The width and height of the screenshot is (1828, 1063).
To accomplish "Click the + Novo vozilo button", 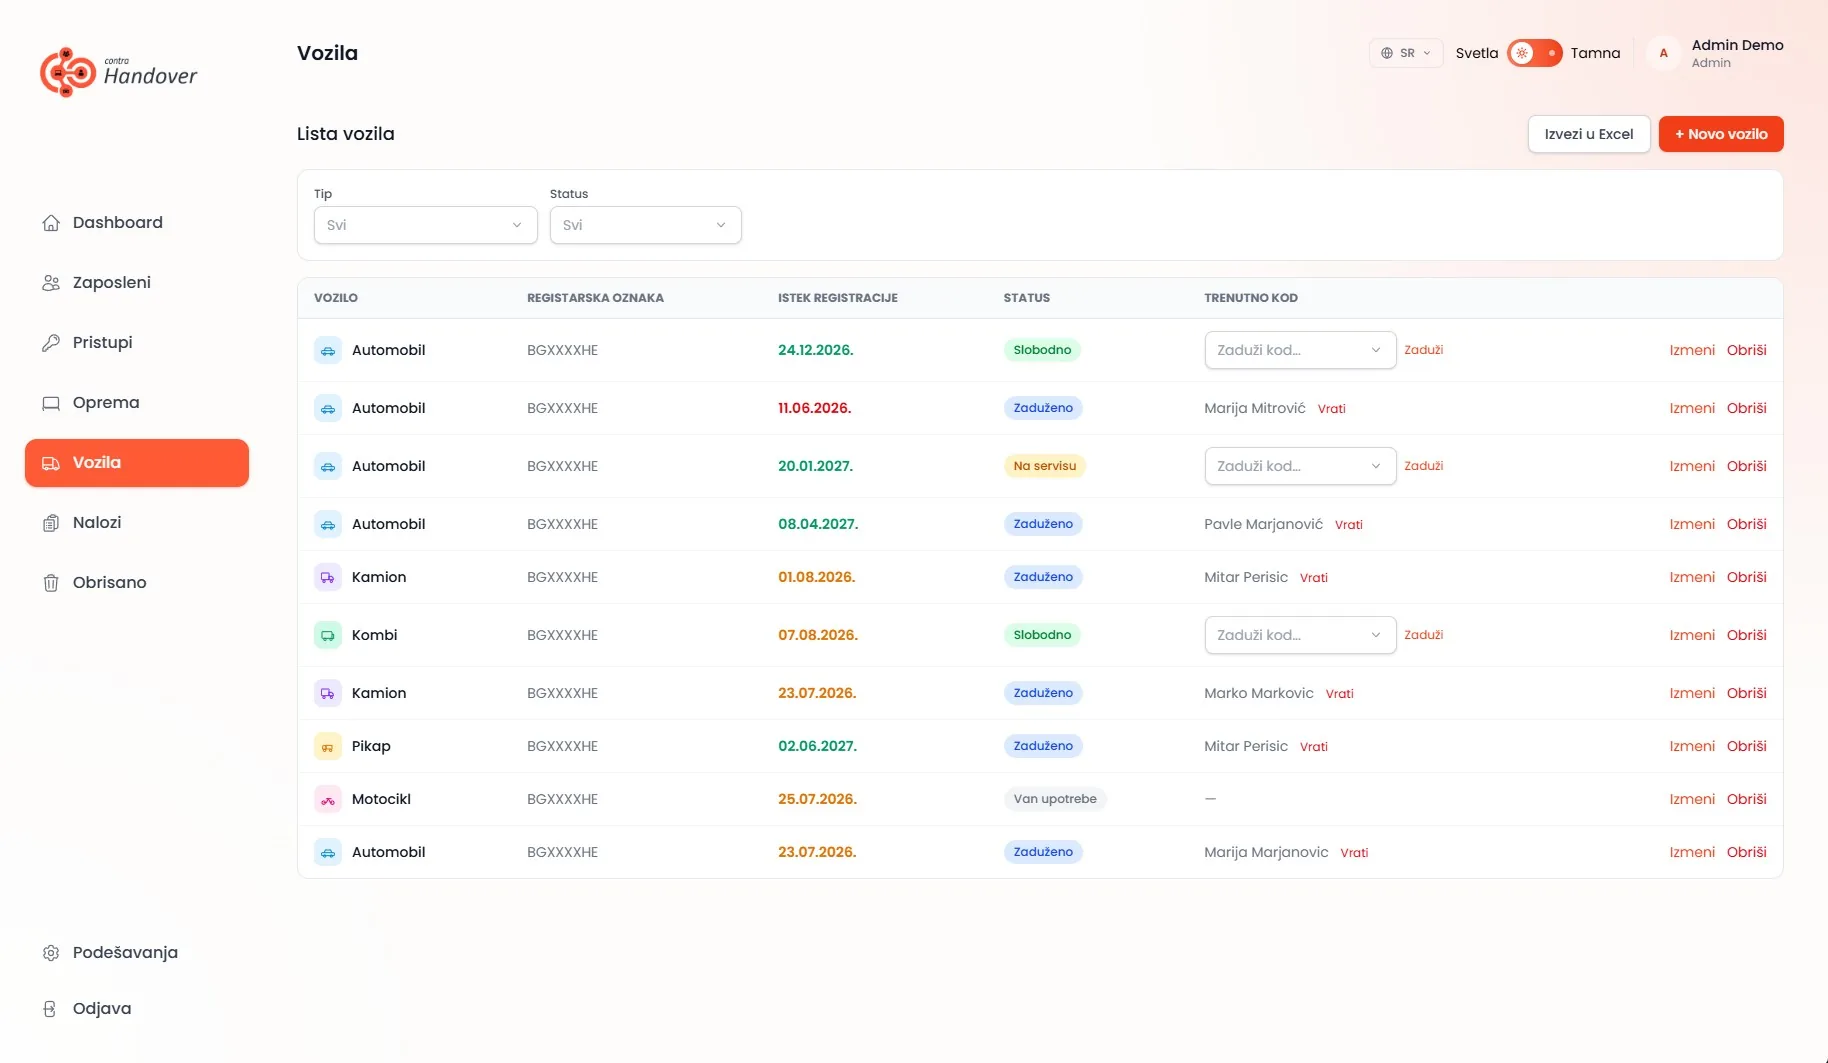I will (1720, 134).
